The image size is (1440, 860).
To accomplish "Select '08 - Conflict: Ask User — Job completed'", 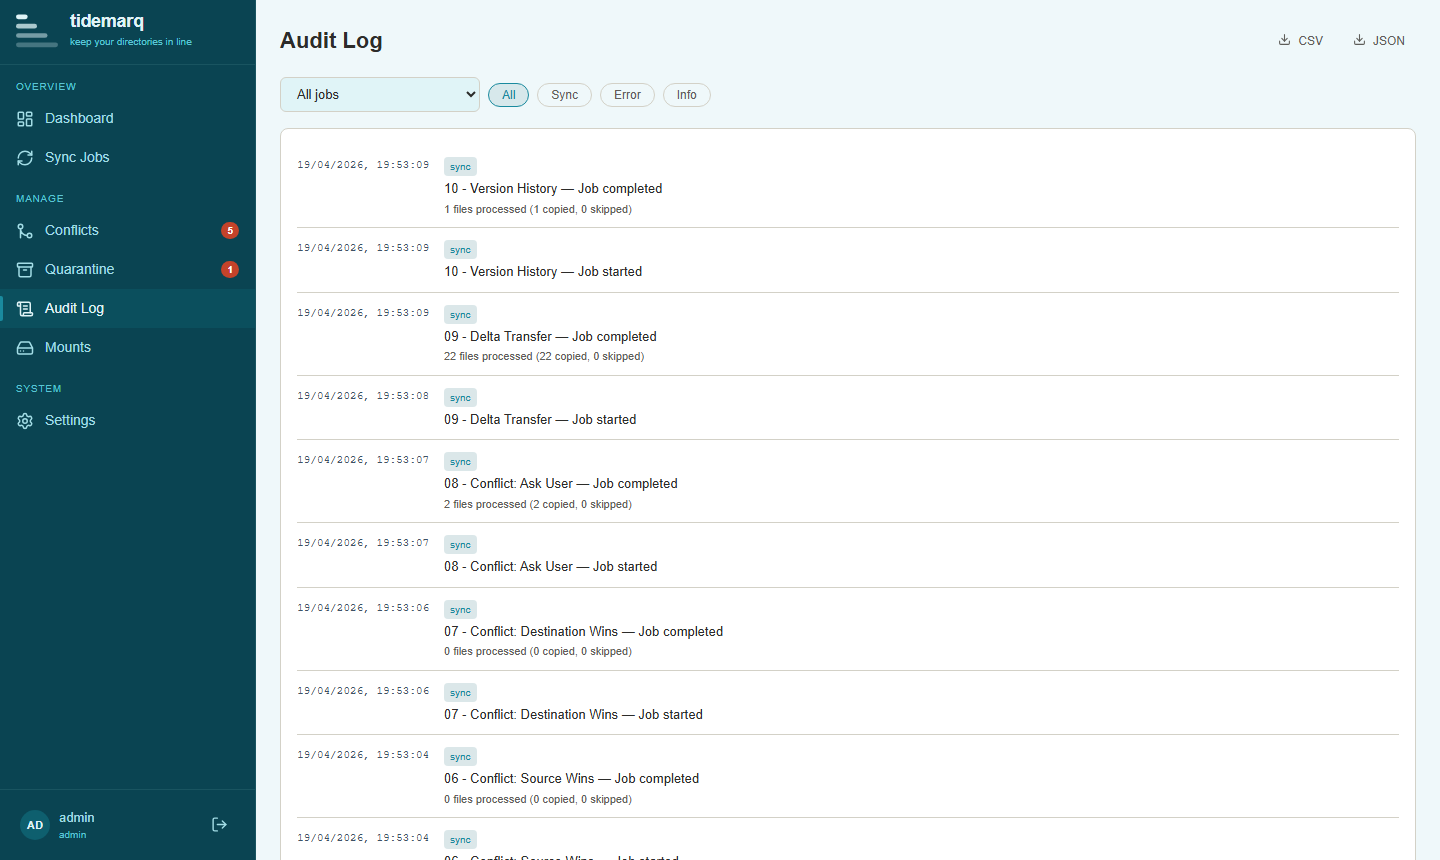I will [561, 484].
